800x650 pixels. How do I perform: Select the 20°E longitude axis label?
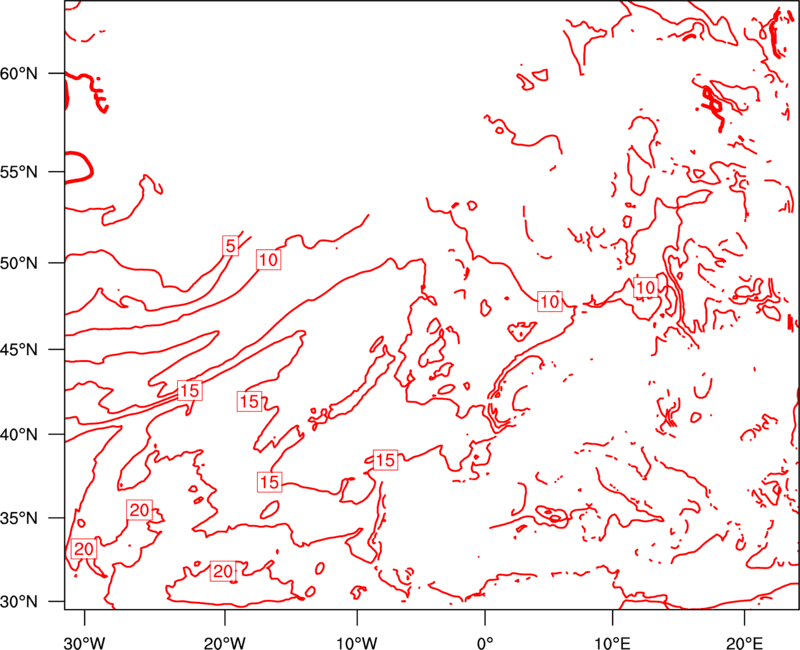click(x=744, y=643)
